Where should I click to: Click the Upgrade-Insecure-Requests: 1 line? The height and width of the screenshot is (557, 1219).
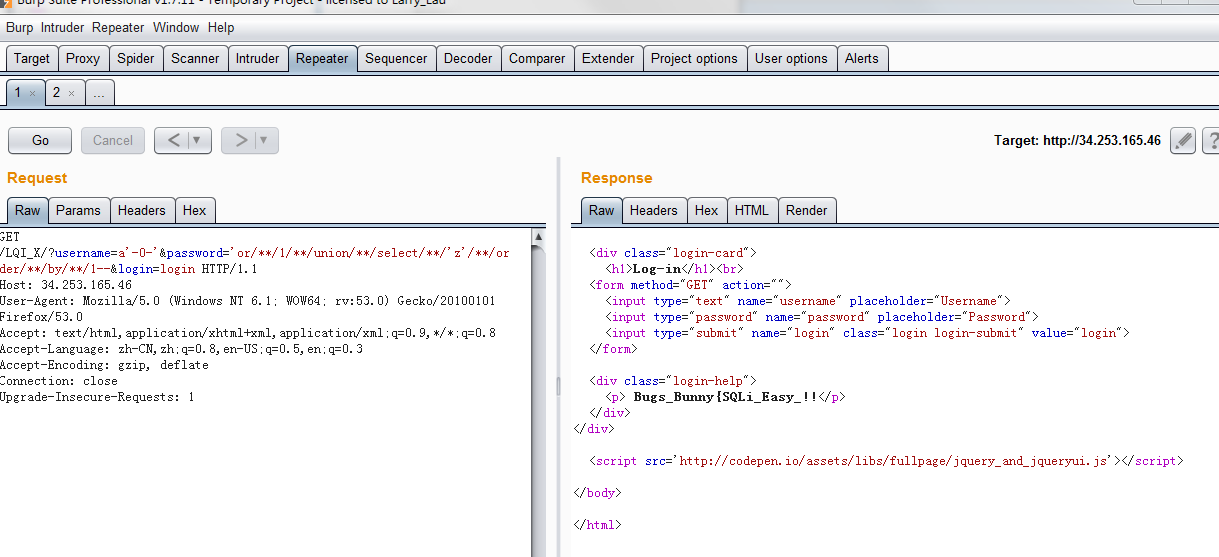coord(97,397)
